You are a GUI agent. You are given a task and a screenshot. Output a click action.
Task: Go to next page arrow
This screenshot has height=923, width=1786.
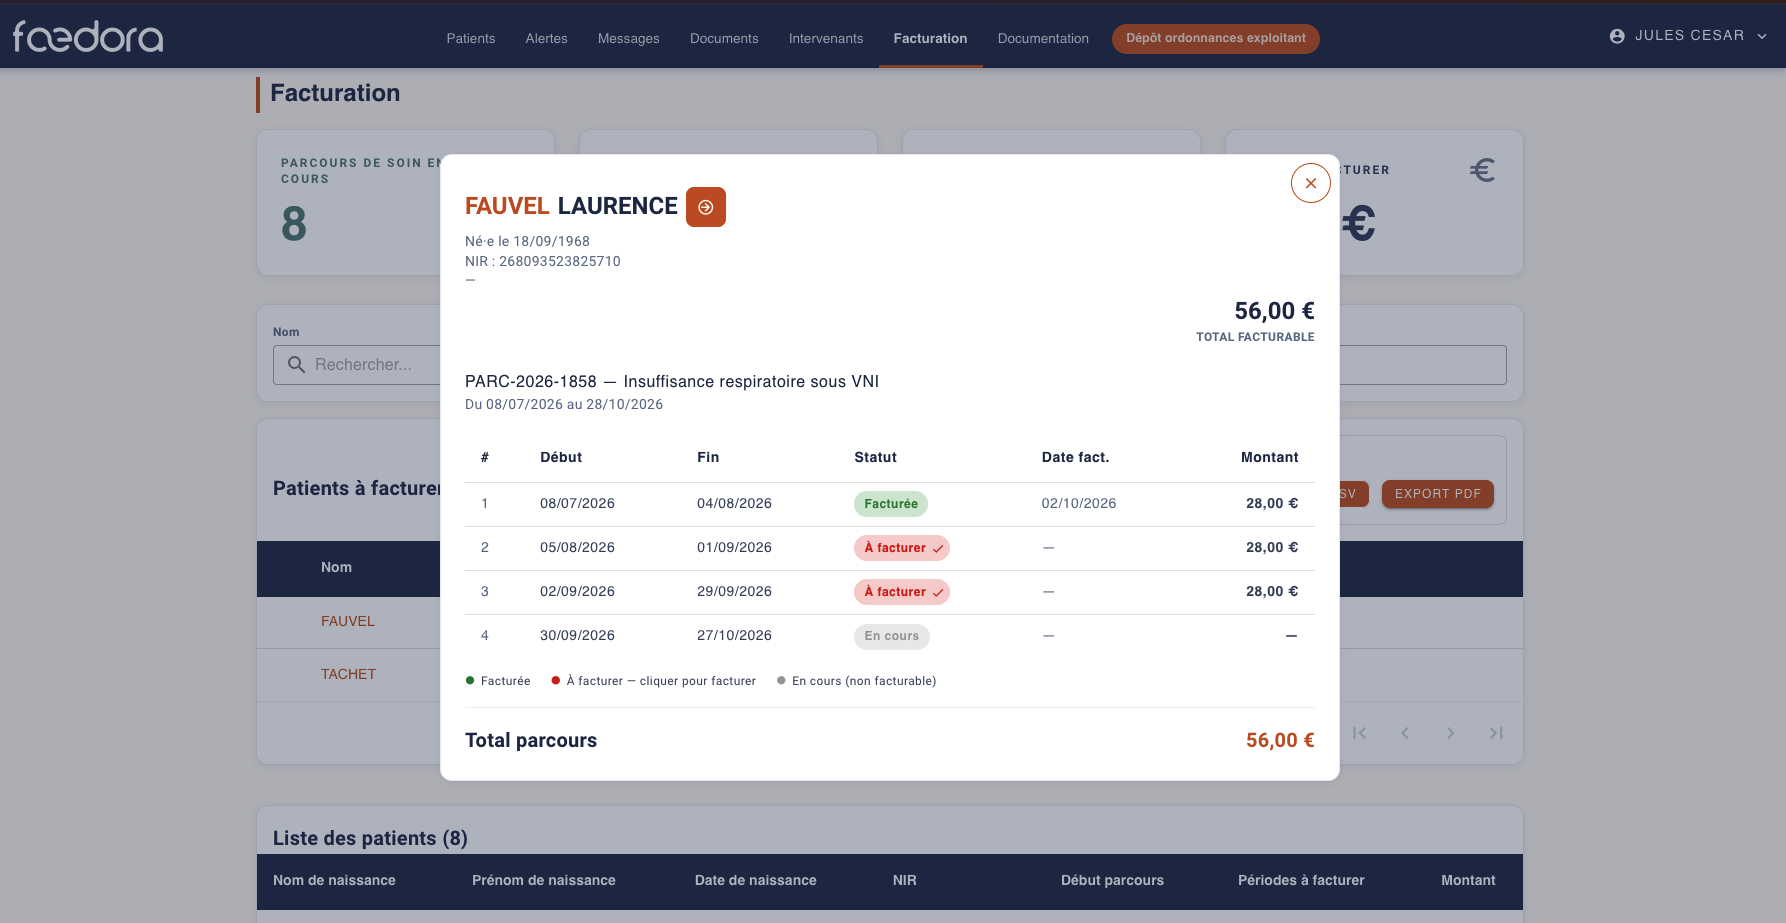[1450, 733]
